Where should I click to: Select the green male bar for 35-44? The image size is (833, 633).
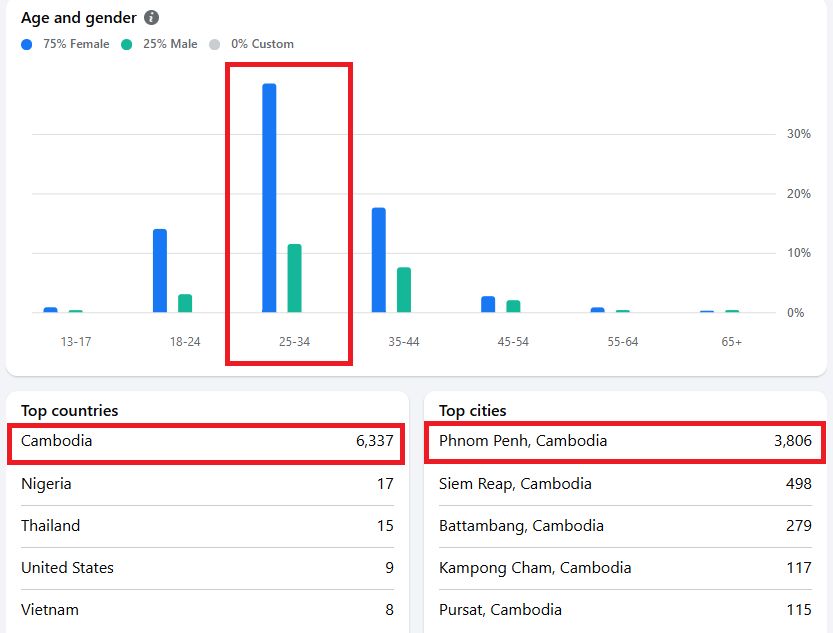coord(404,290)
